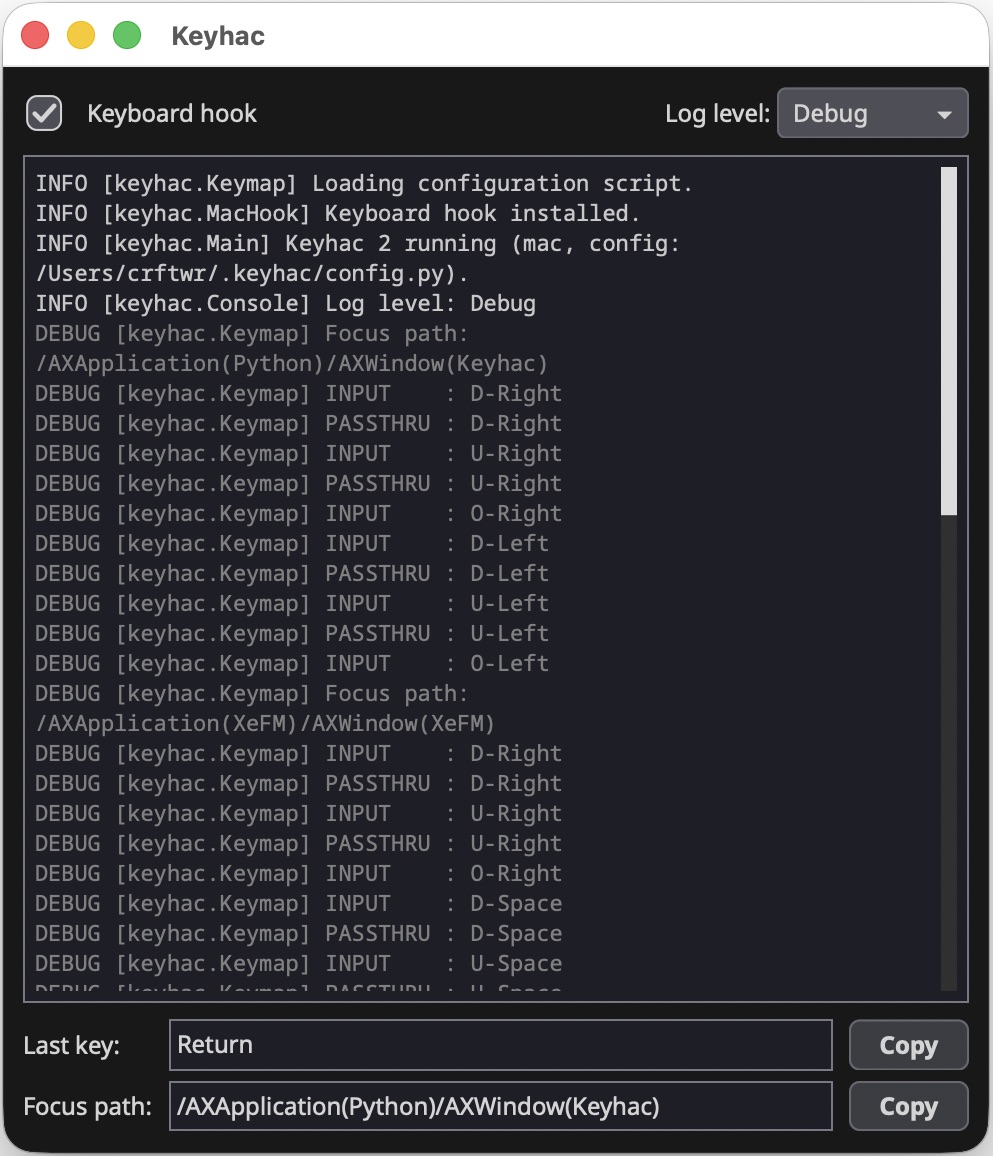Viewport: 993px width, 1156px height.
Task: Click the '/Users/crftwr/.keyhac/config.py).' log line
Action: [251, 274]
